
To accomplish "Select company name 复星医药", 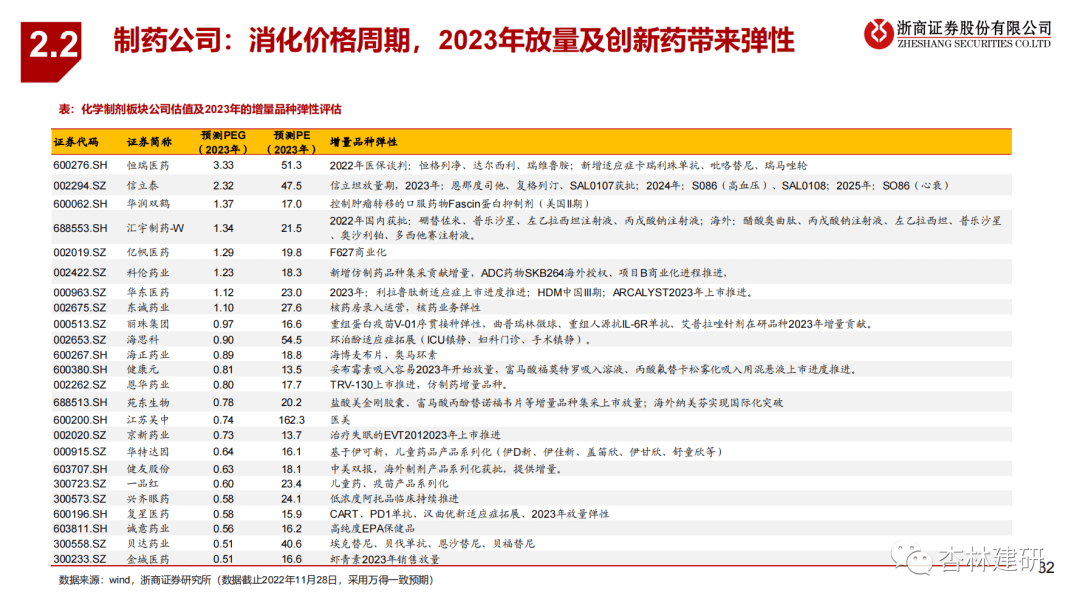I will [x=147, y=514].
